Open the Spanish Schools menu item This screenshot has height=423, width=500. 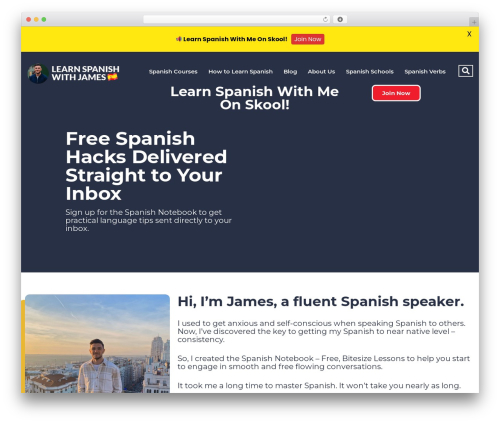coord(369,72)
